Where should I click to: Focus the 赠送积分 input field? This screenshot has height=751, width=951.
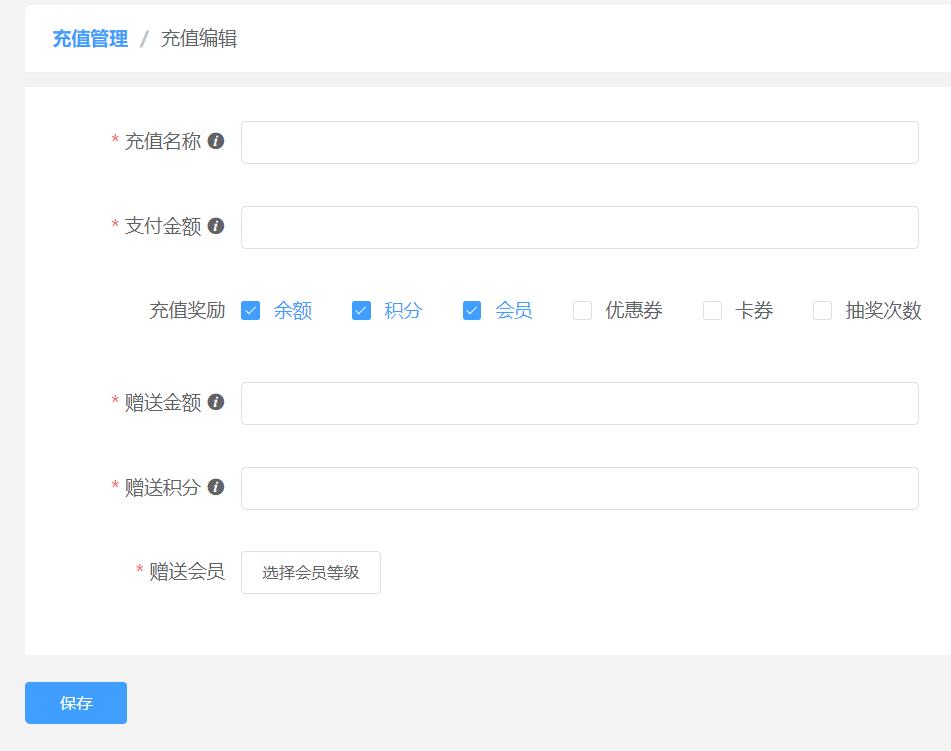580,488
